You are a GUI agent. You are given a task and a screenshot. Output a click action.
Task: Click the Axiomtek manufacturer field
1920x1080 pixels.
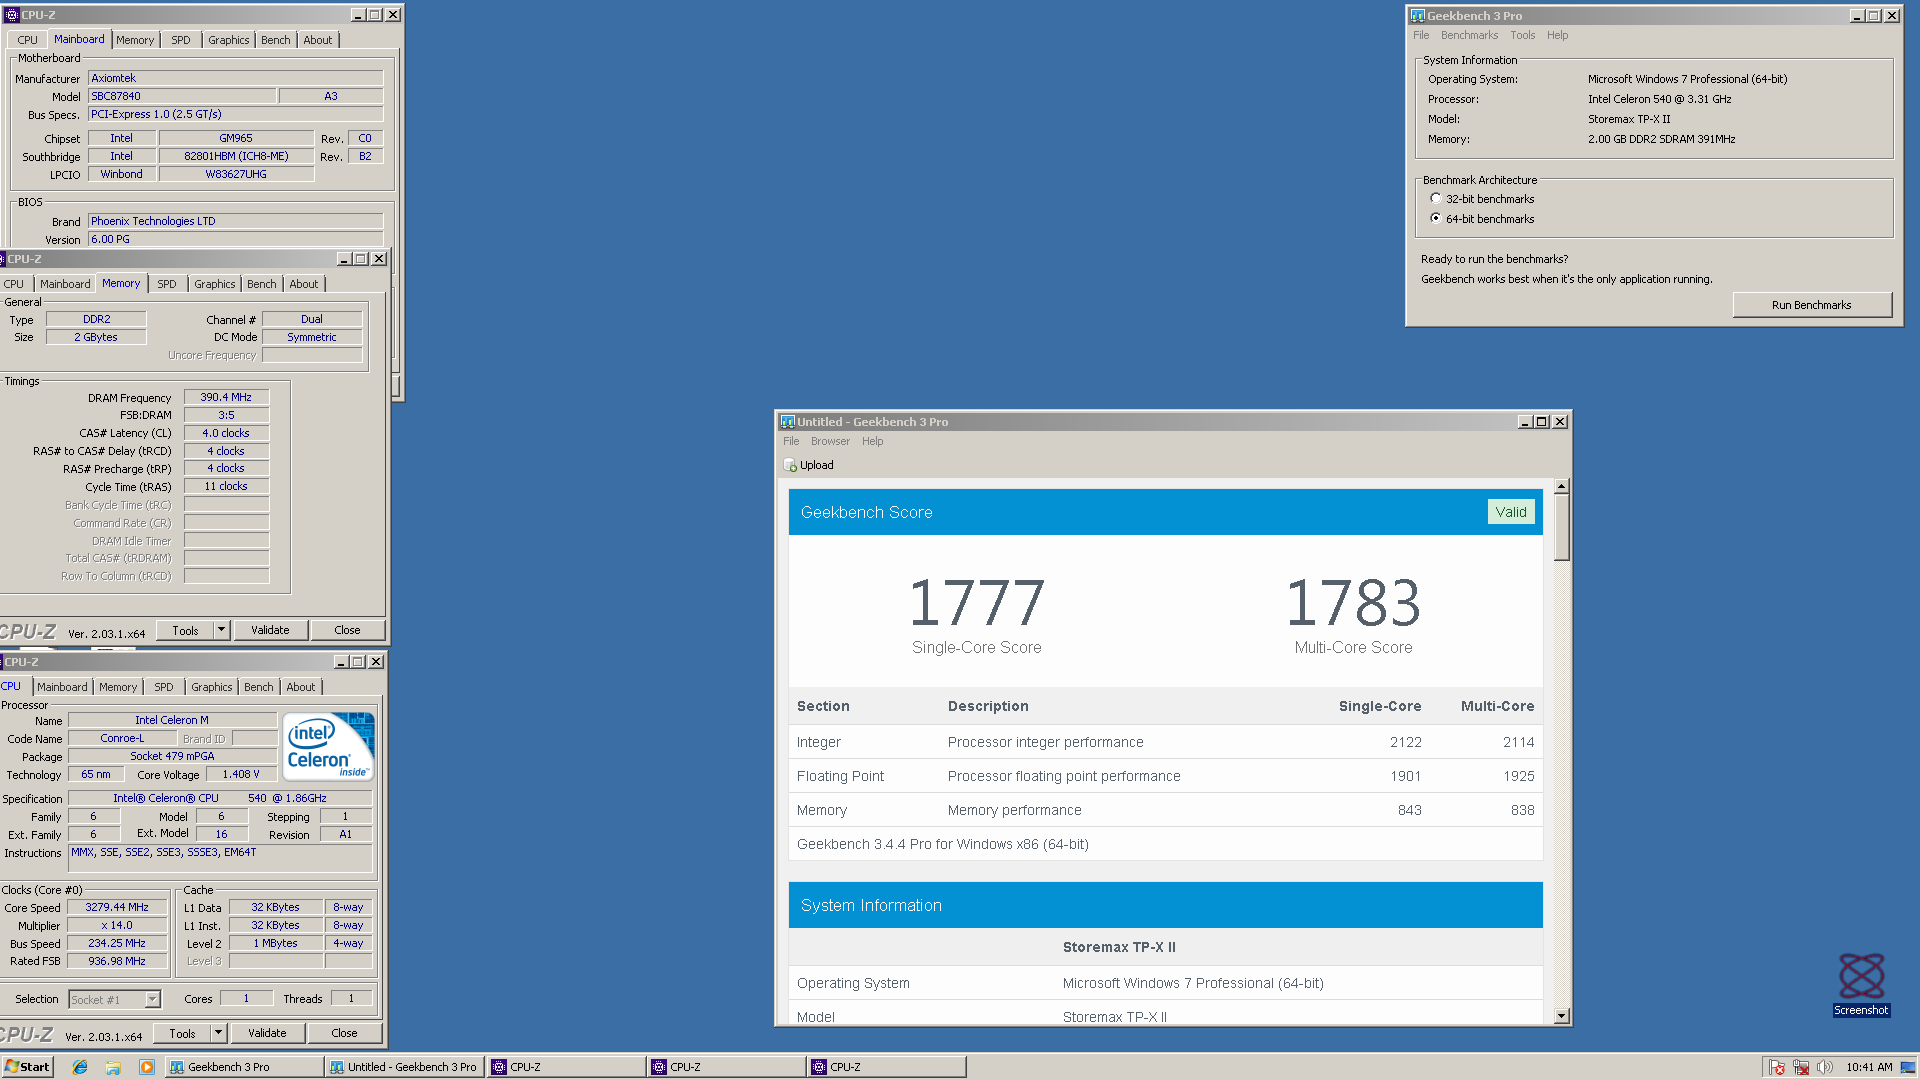236,78
